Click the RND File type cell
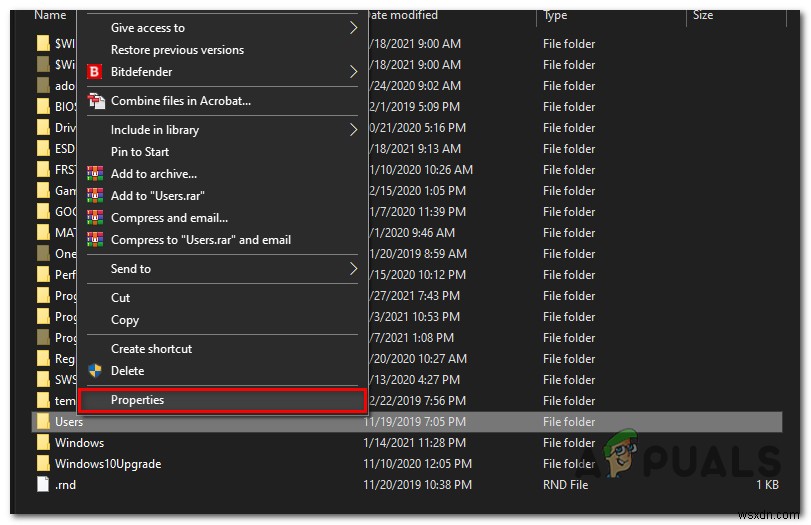Viewport: 811px width, 525px height. pos(565,485)
